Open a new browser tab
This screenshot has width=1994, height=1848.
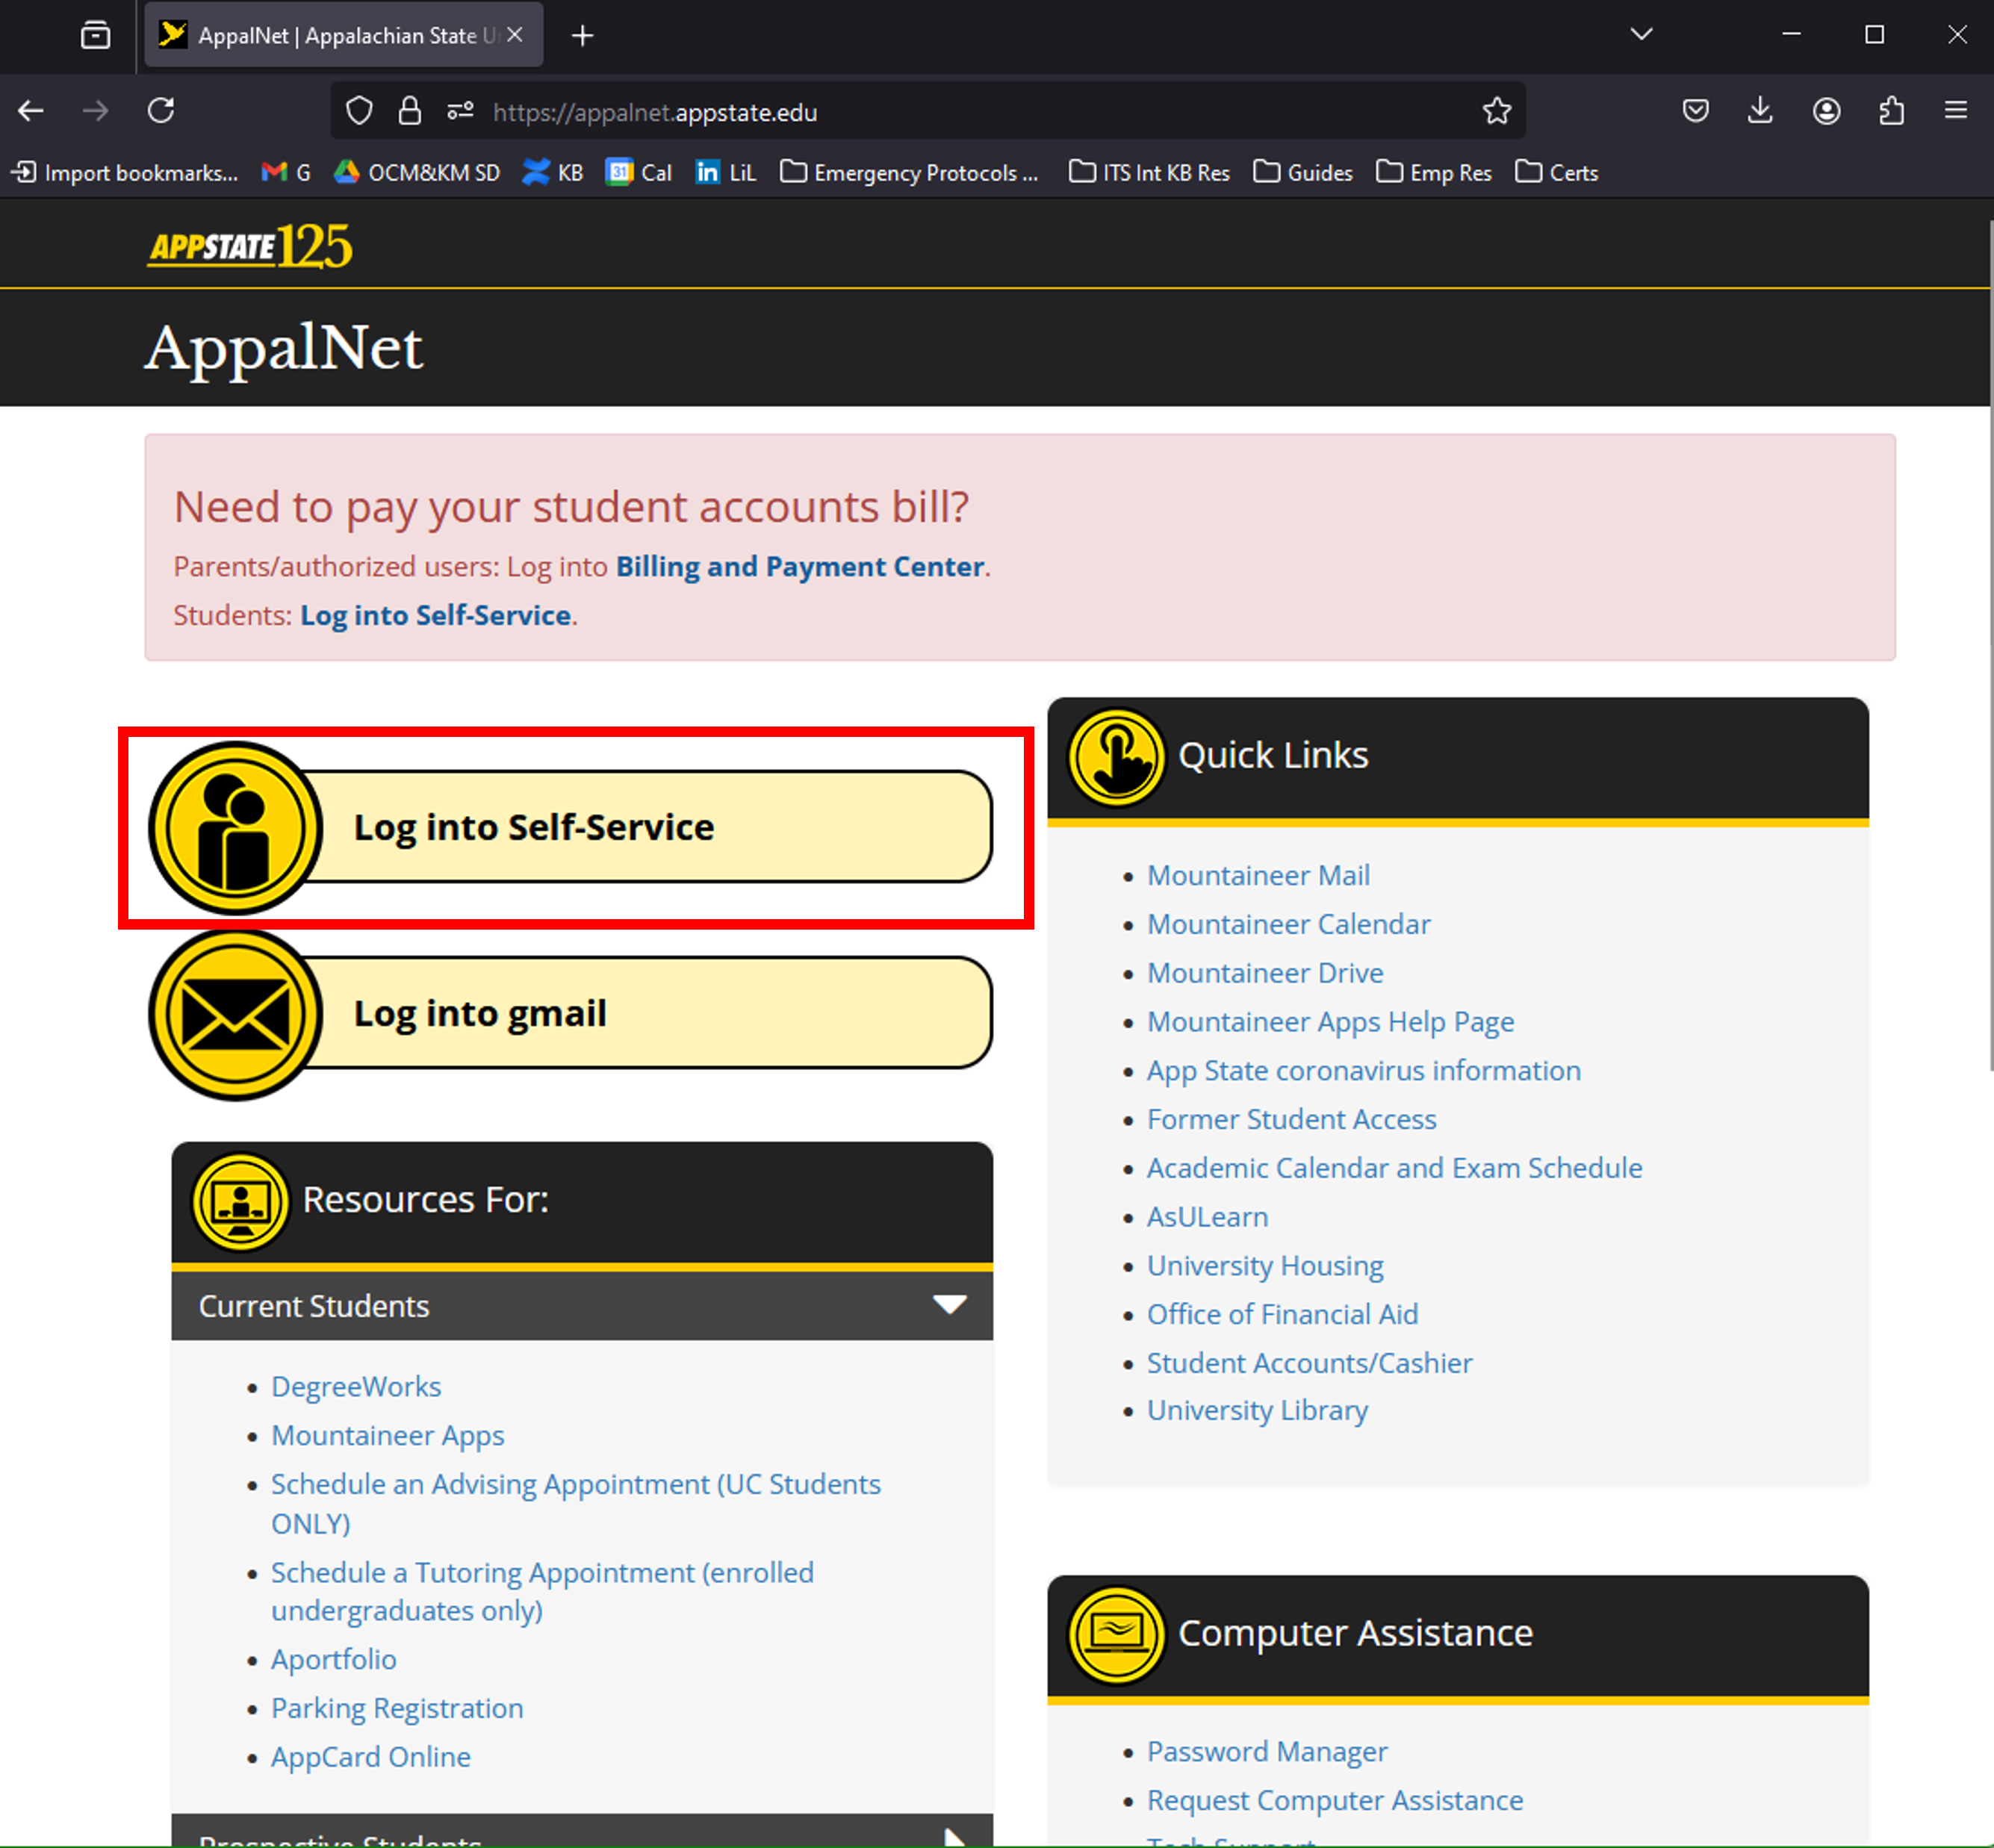(583, 36)
